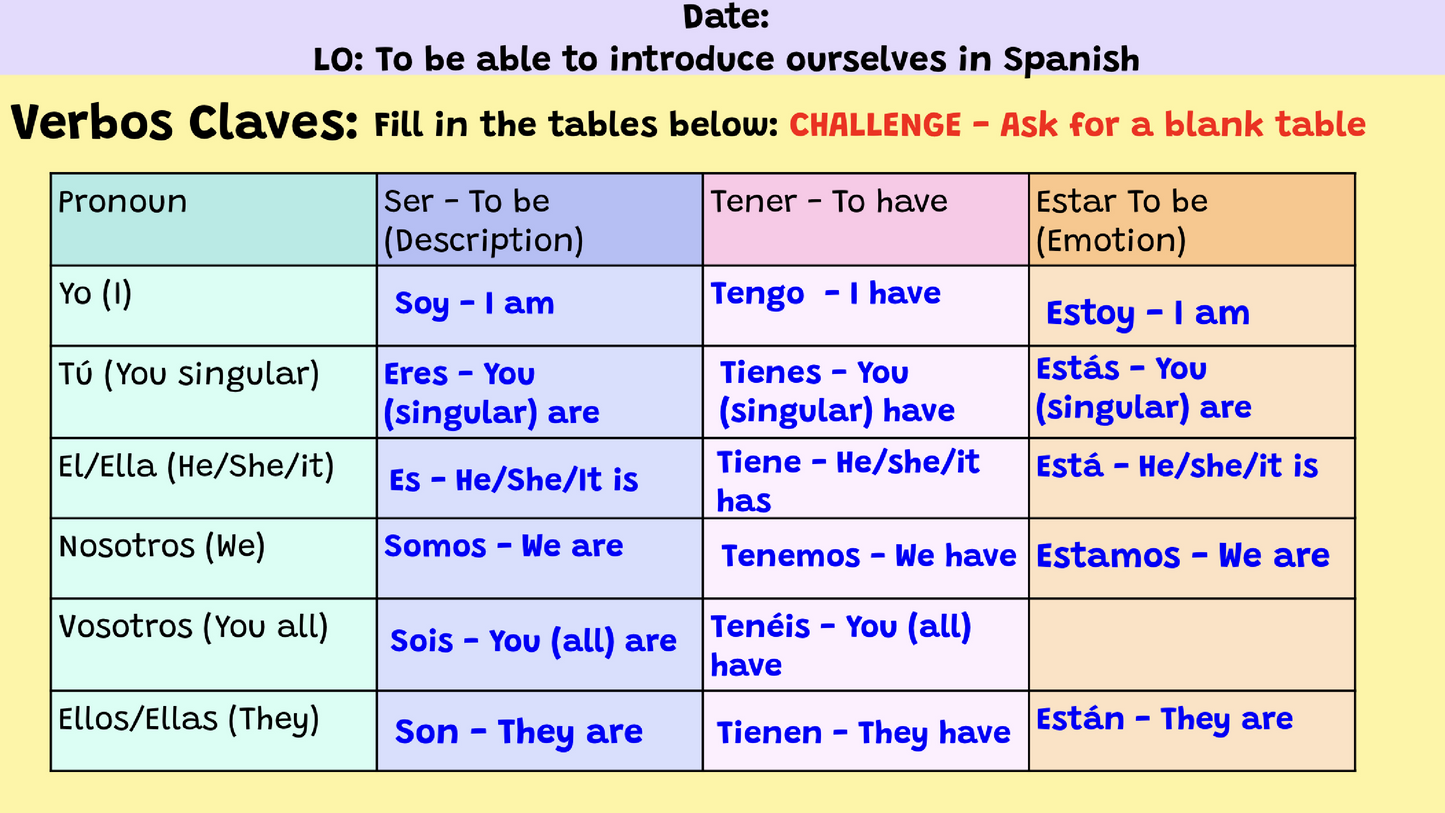Select the 'Nosotros (We)' pronoun cell
Screen dimensions: 1445x813
[x=214, y=558]
